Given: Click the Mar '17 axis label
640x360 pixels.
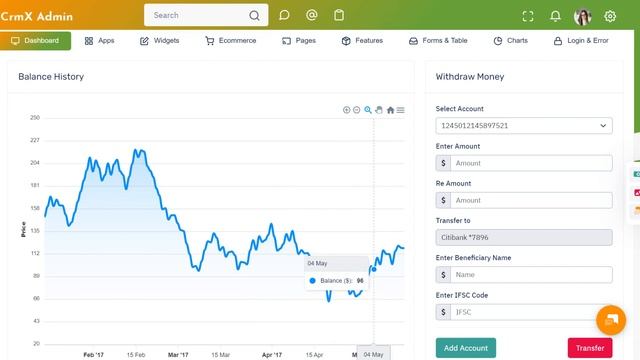Looking at the screenshot, I should pyautogui.click(x=178, y=355).
